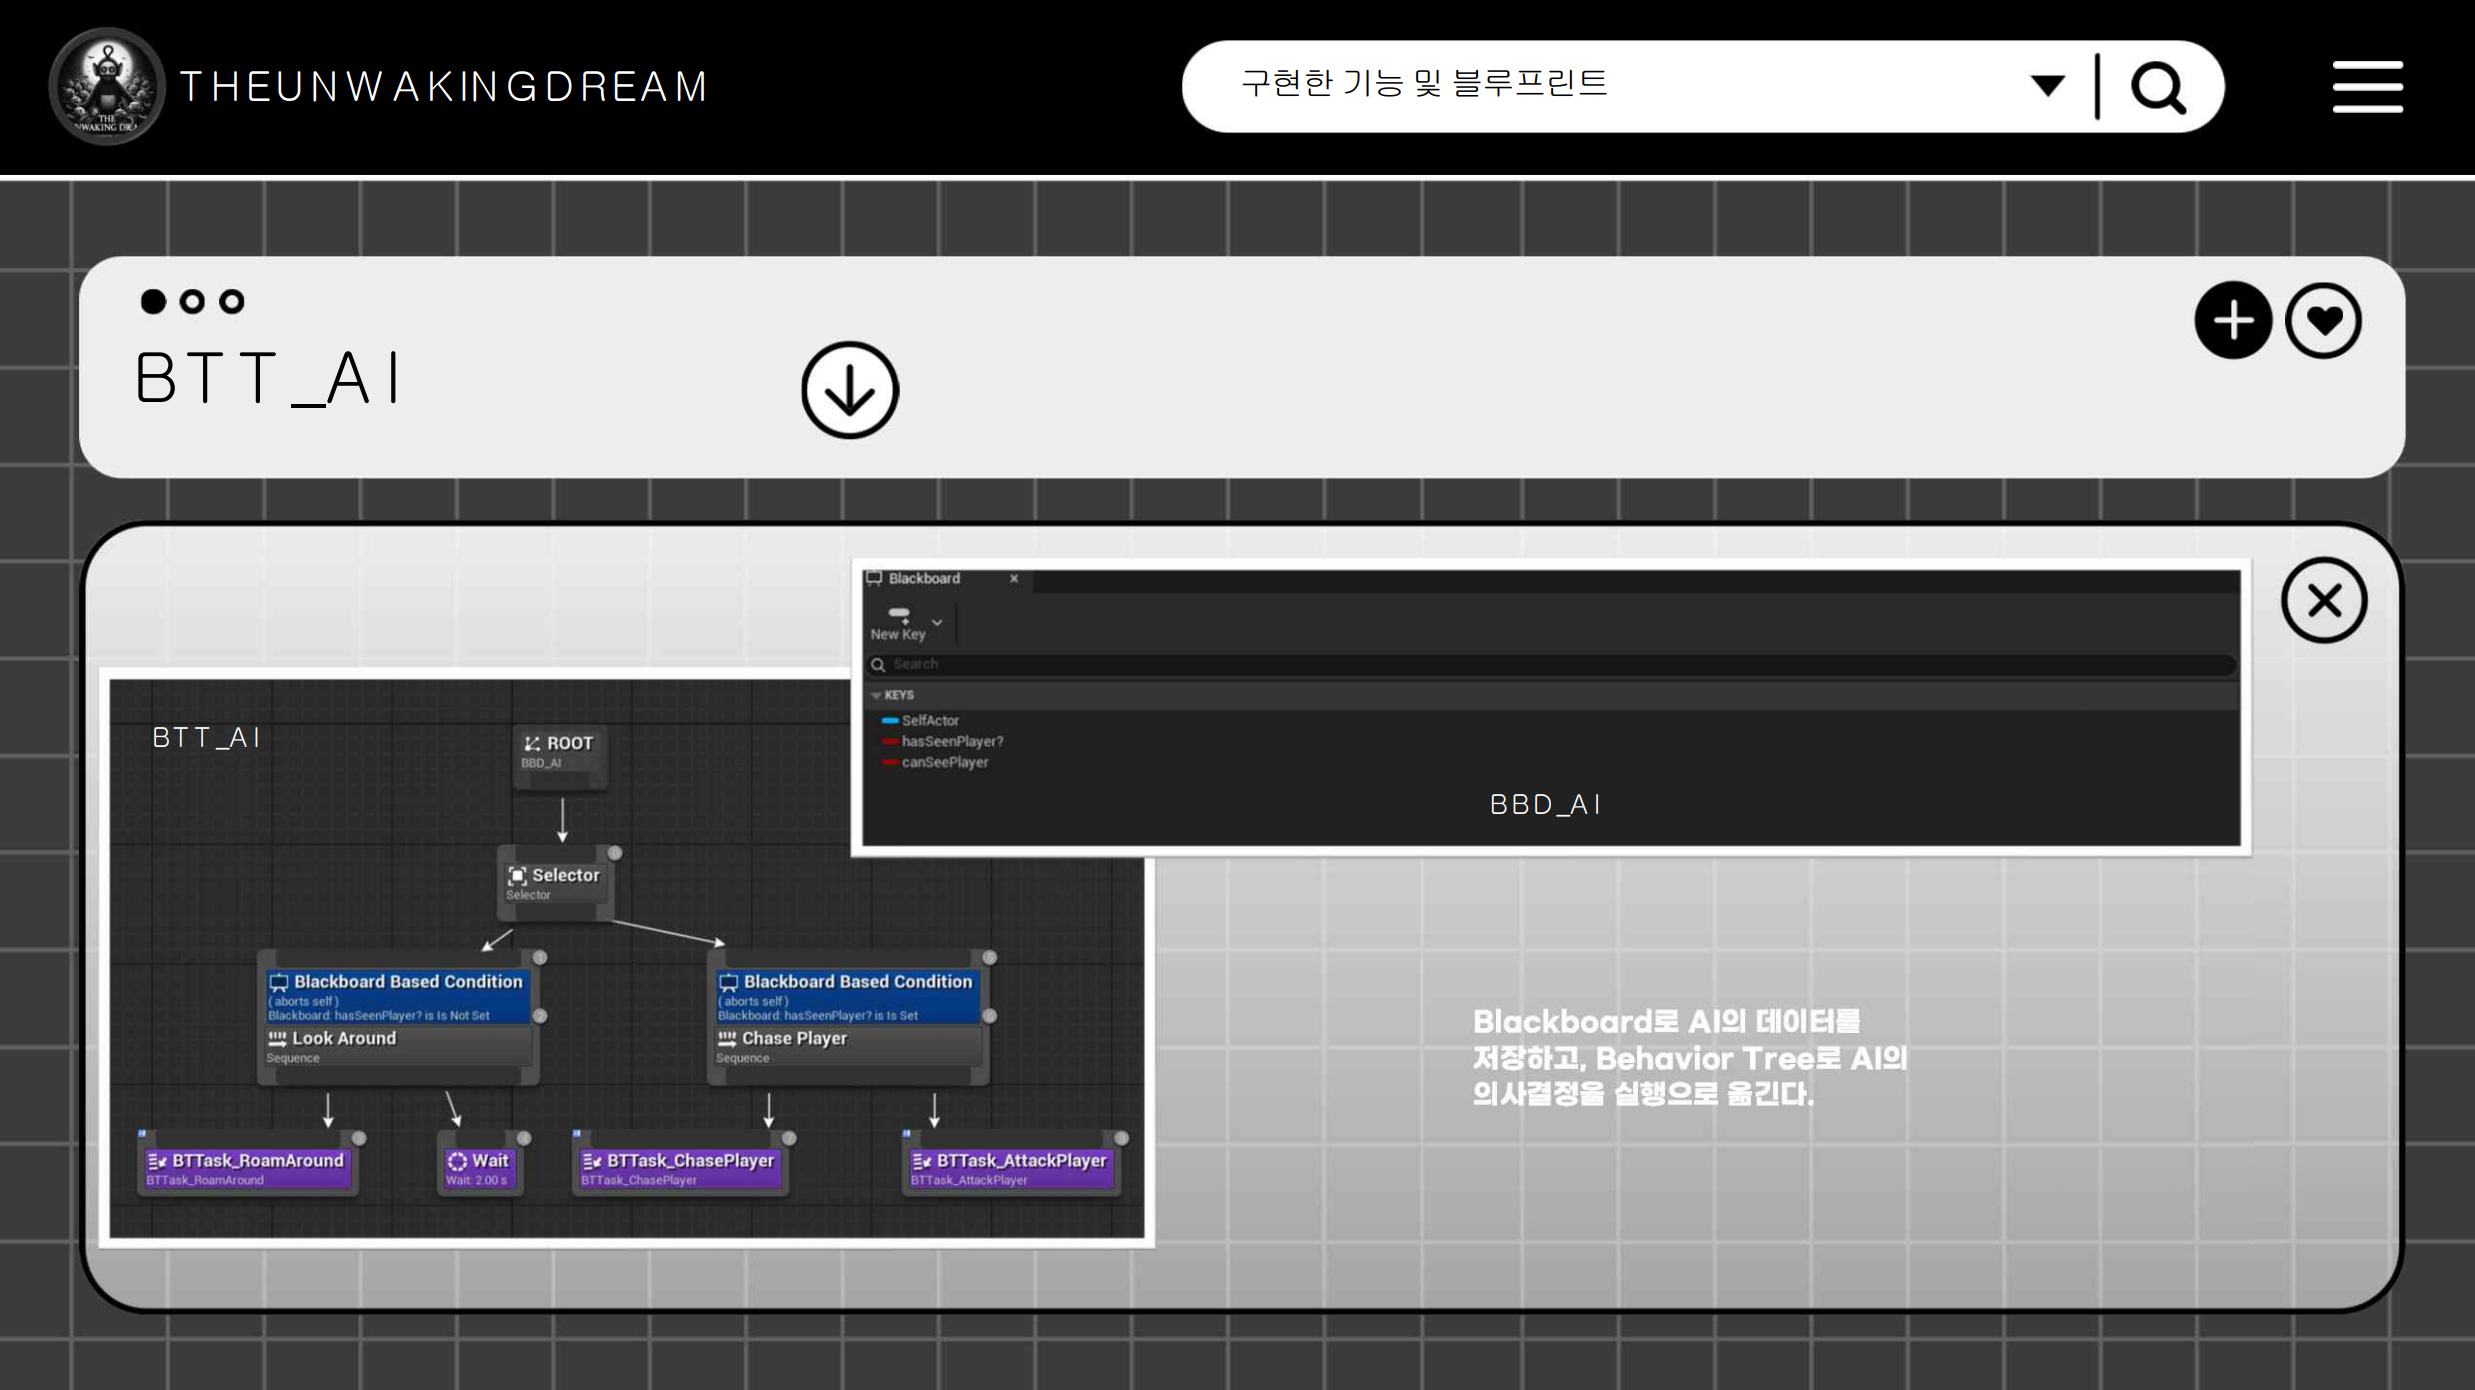Viewport: 2475px width, 1390px height.
Task: Click the THEUNWAKINGDREAM title link
Action: pyautogui.click(x=444, y=87)
